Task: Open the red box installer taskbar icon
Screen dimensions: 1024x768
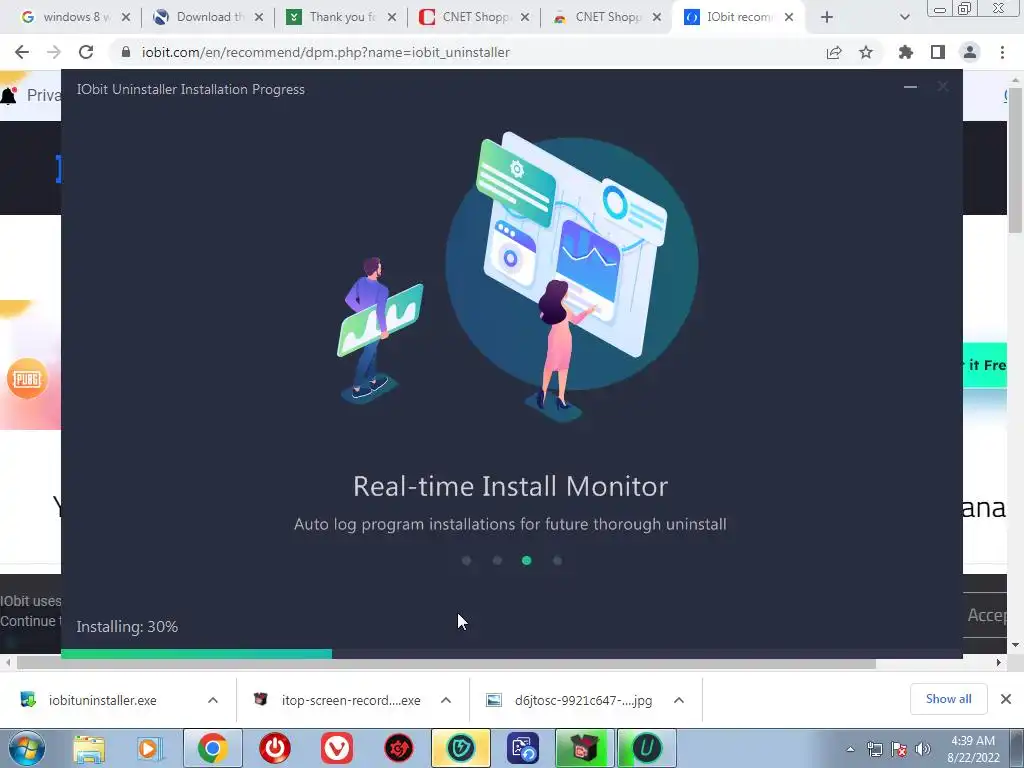Action: click(x=584, y=748)
